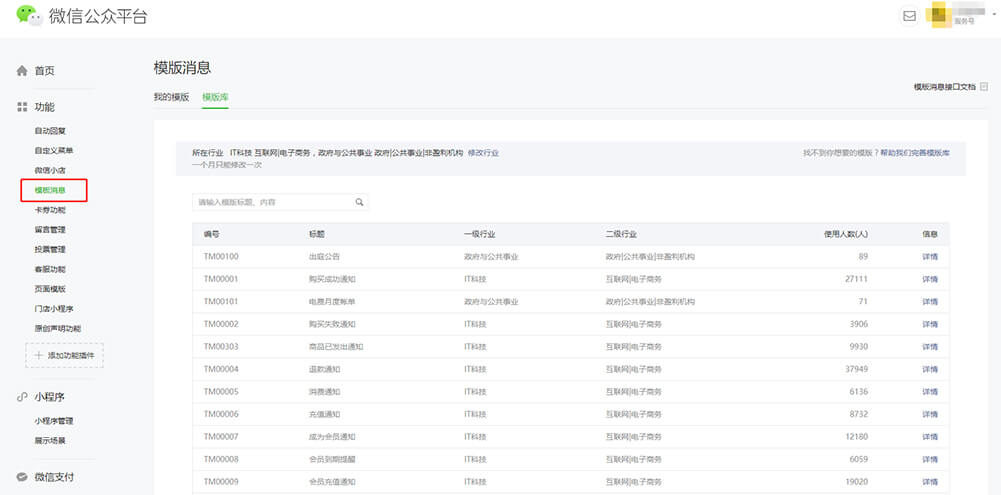Click the 添加功能插件 button
The width and height of the screenshot is (1001, 495).
click(x=64, y=355)
